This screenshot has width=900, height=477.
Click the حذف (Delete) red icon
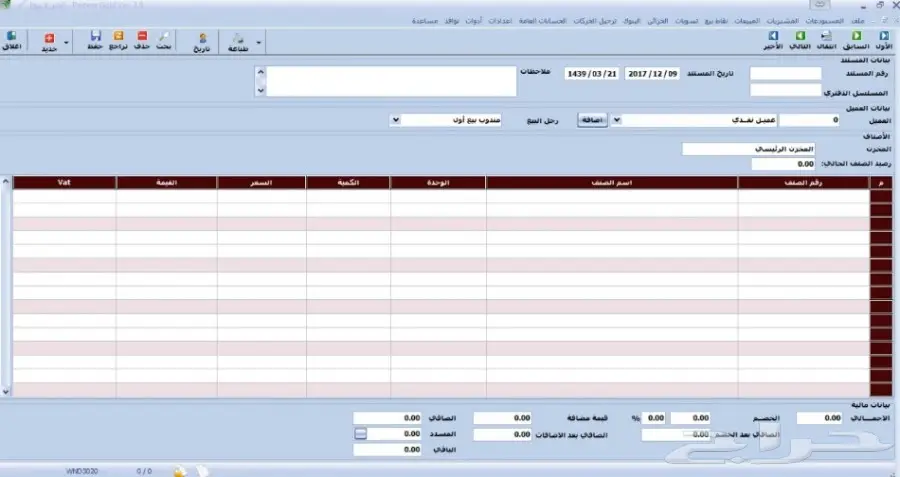pyautogui.click(x=141, y=42)
